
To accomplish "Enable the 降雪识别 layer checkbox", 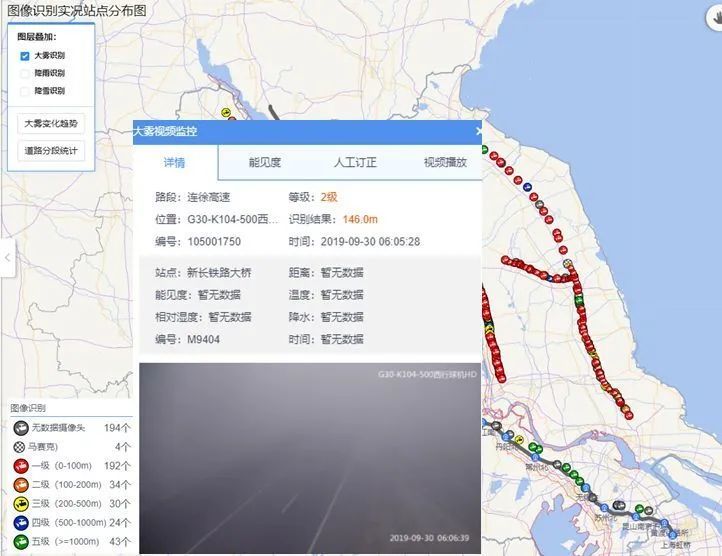I will tap(25, 91).
